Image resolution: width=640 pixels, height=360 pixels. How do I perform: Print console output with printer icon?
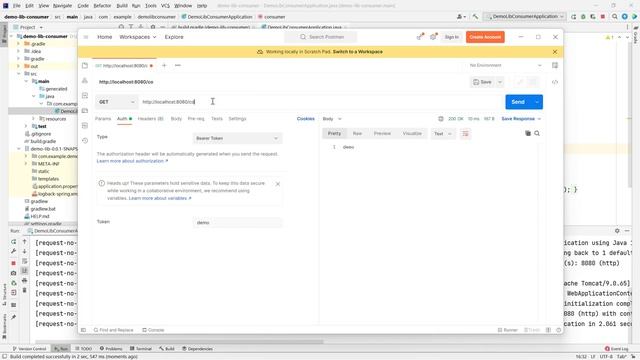pyautogui.click(x=24, y=280)
